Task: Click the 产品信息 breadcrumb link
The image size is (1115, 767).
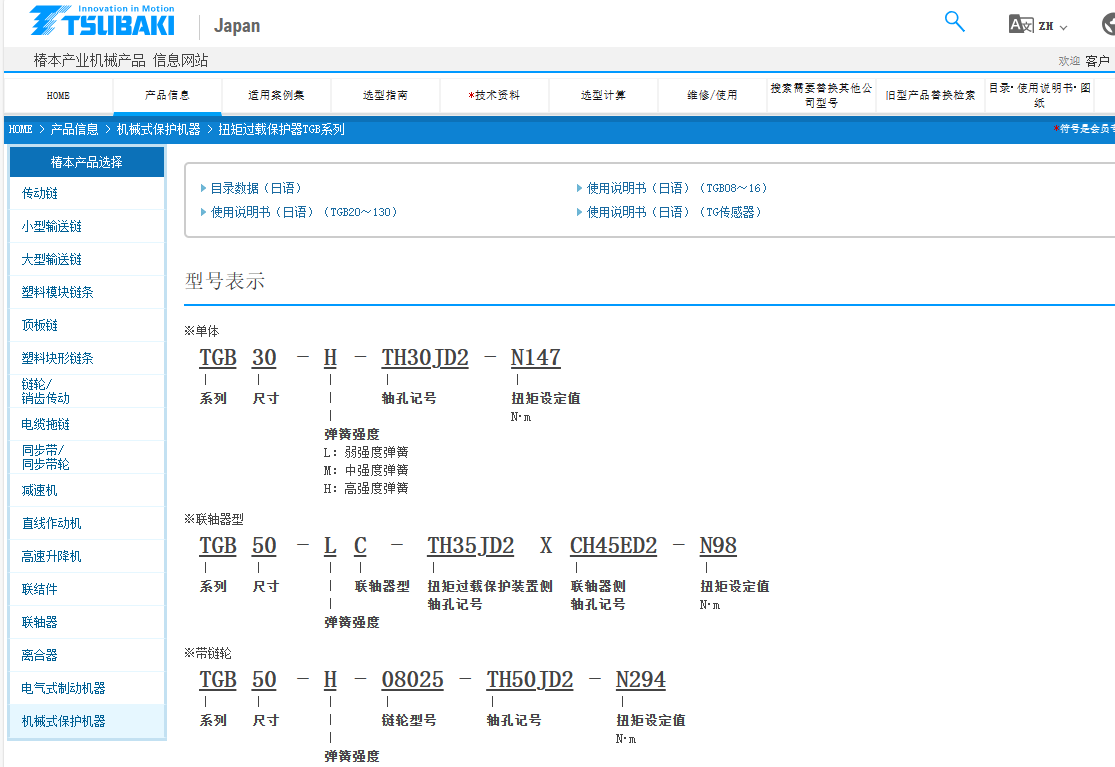Action: tap(77, 129)
